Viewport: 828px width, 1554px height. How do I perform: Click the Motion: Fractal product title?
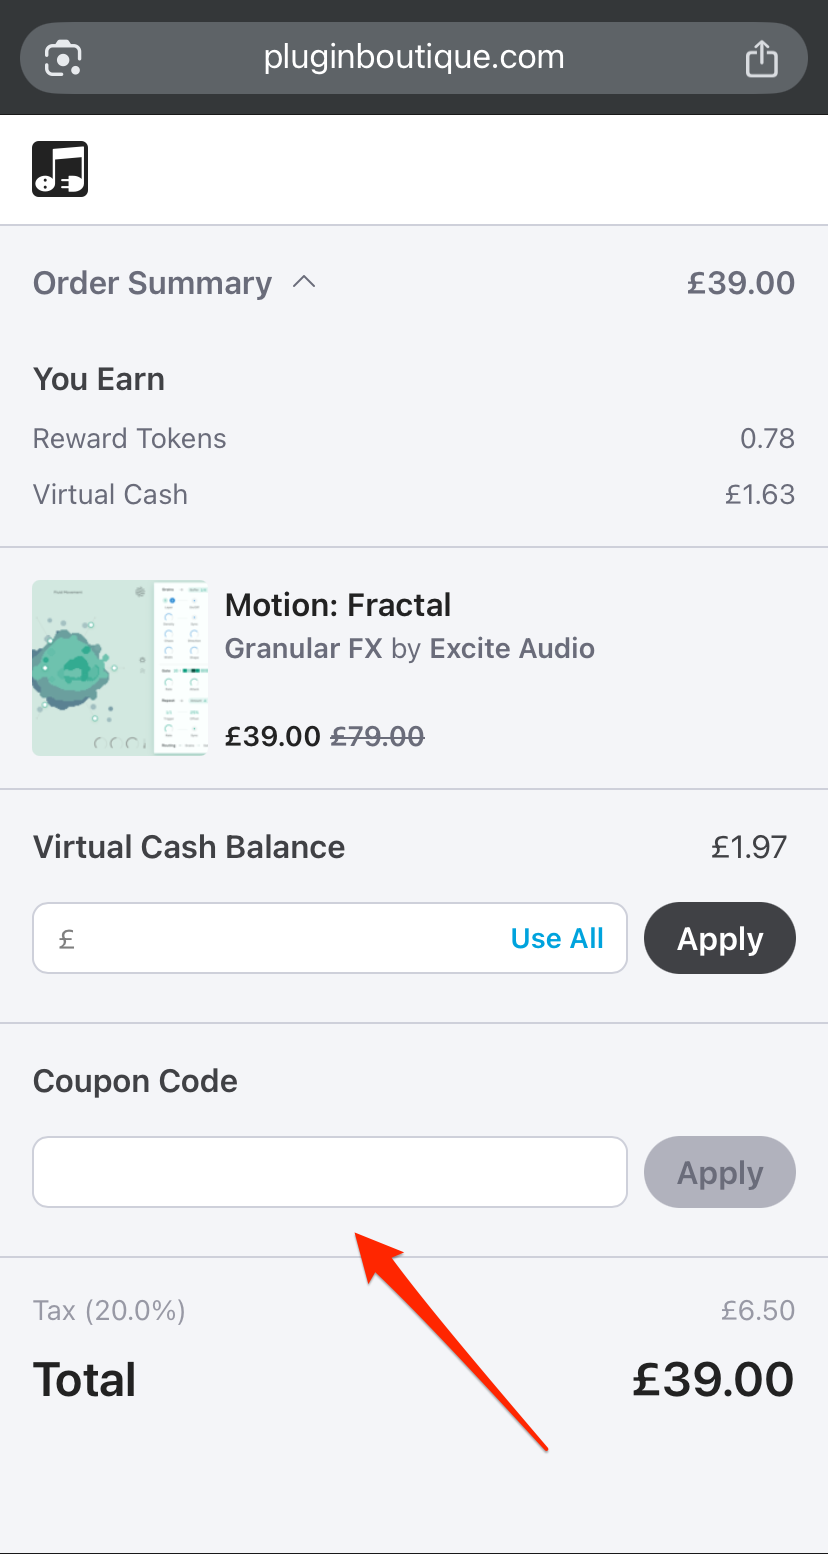click(x=338, y=605)
